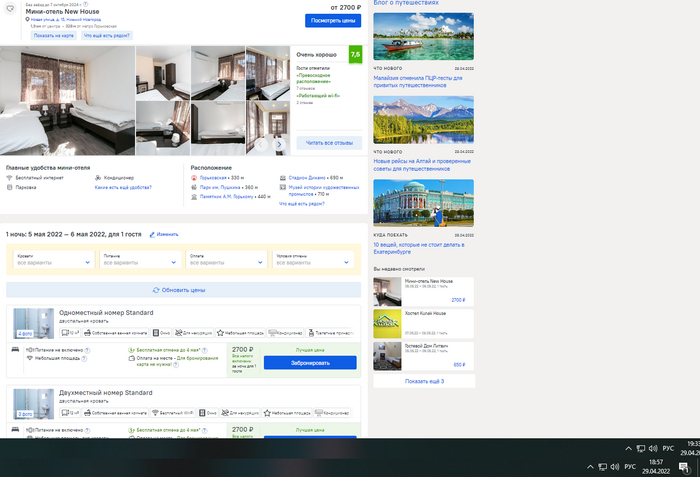700x477 pixels.
Task: Open Windows notification center icon
Action: pos(683,467)
